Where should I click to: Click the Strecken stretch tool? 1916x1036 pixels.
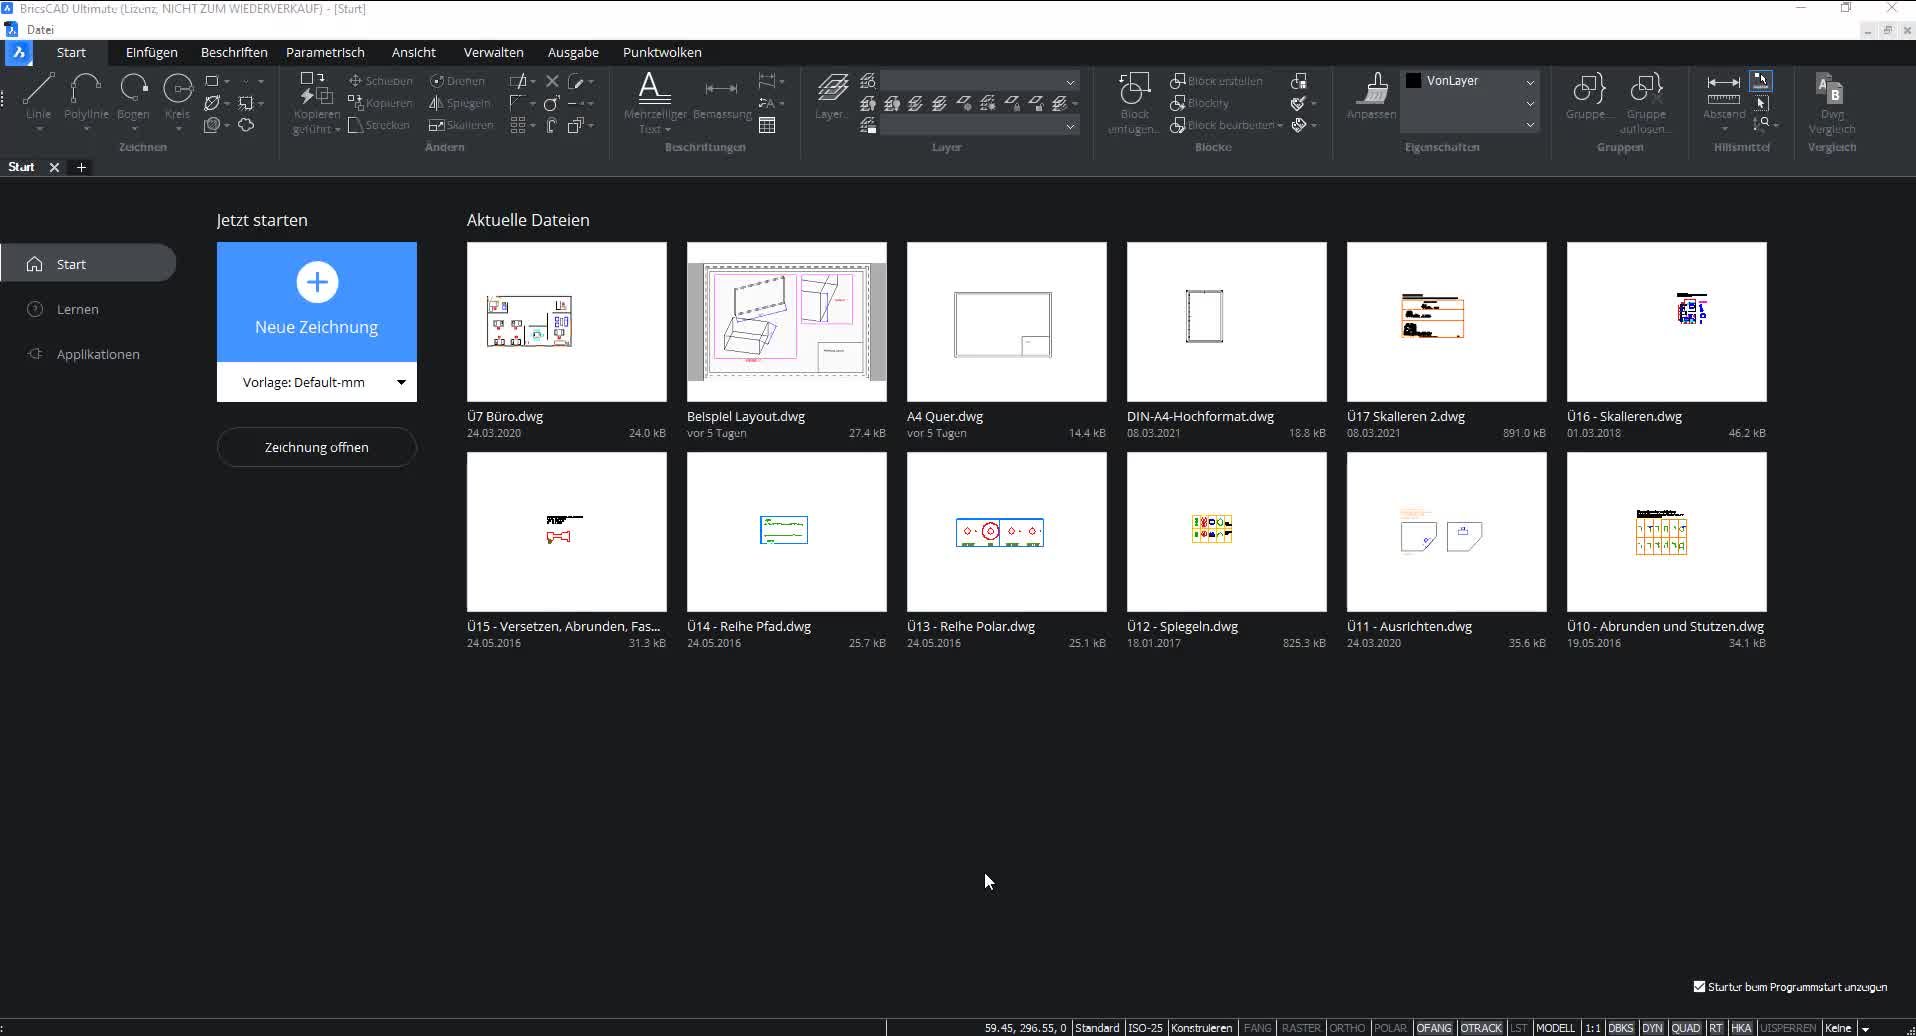[x=379, y=125]
